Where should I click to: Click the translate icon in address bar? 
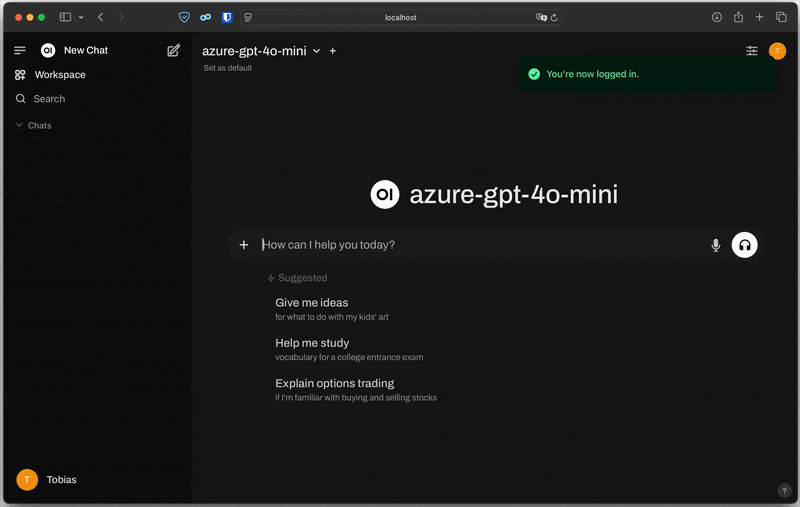(541, 17)
